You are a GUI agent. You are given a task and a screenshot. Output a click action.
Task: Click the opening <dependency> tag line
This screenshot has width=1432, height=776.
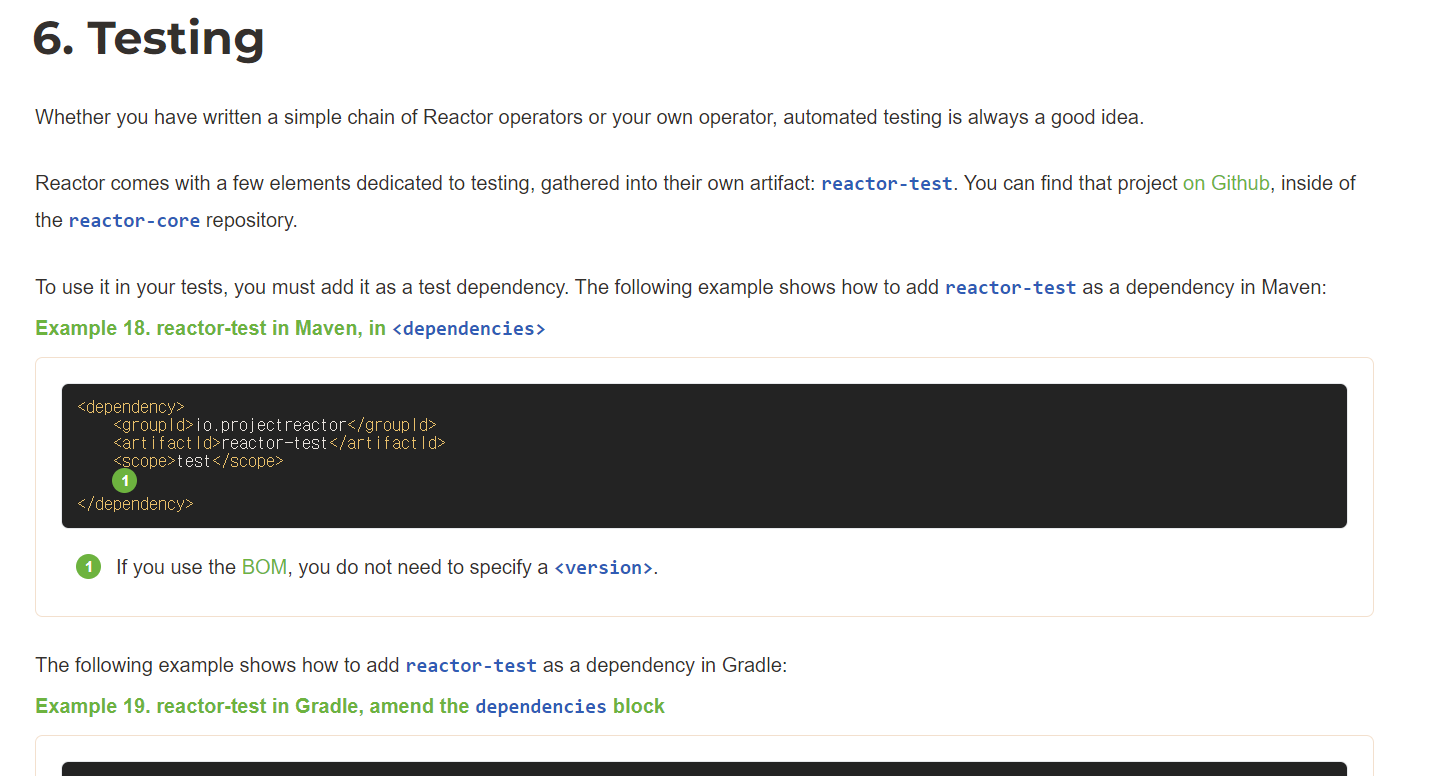click(x=131, y=407)
